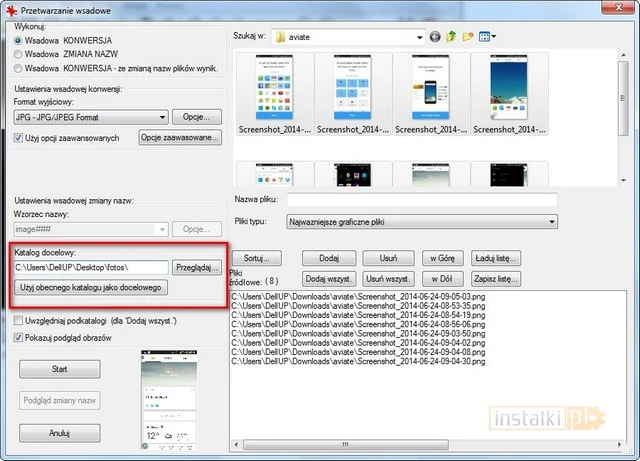Viewport: 640px width, 461px height.
Task: Toggle Użyj opcji zaawansowanych checkbox
Action: coord(18,137)
